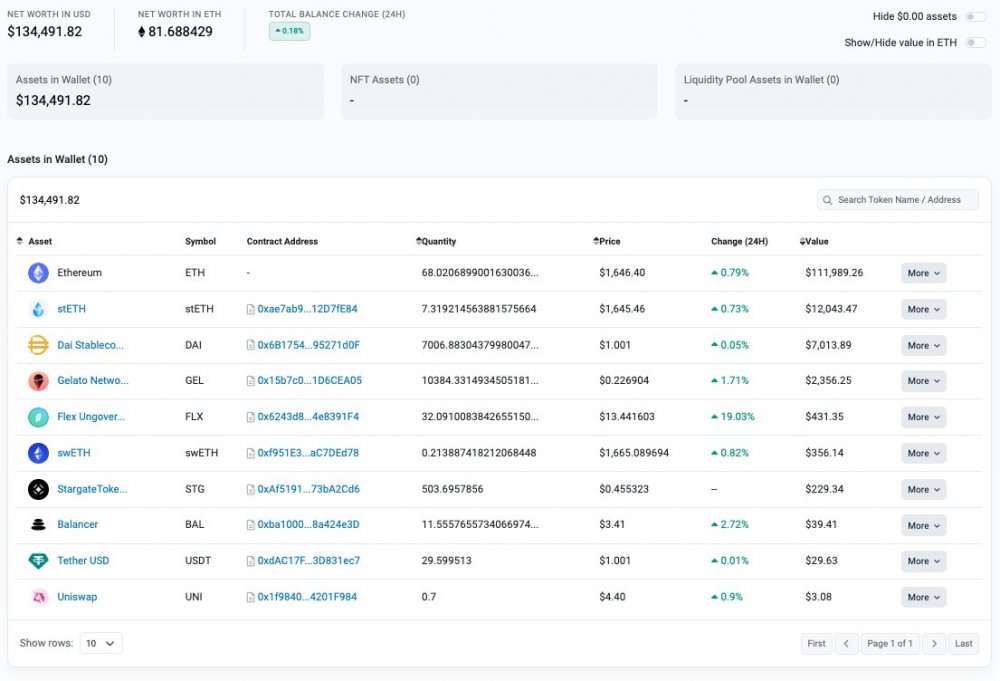Go to the next page arrow
Image resolution: width=1000 pixels, height=681 pixels.
tap(934, 643)
